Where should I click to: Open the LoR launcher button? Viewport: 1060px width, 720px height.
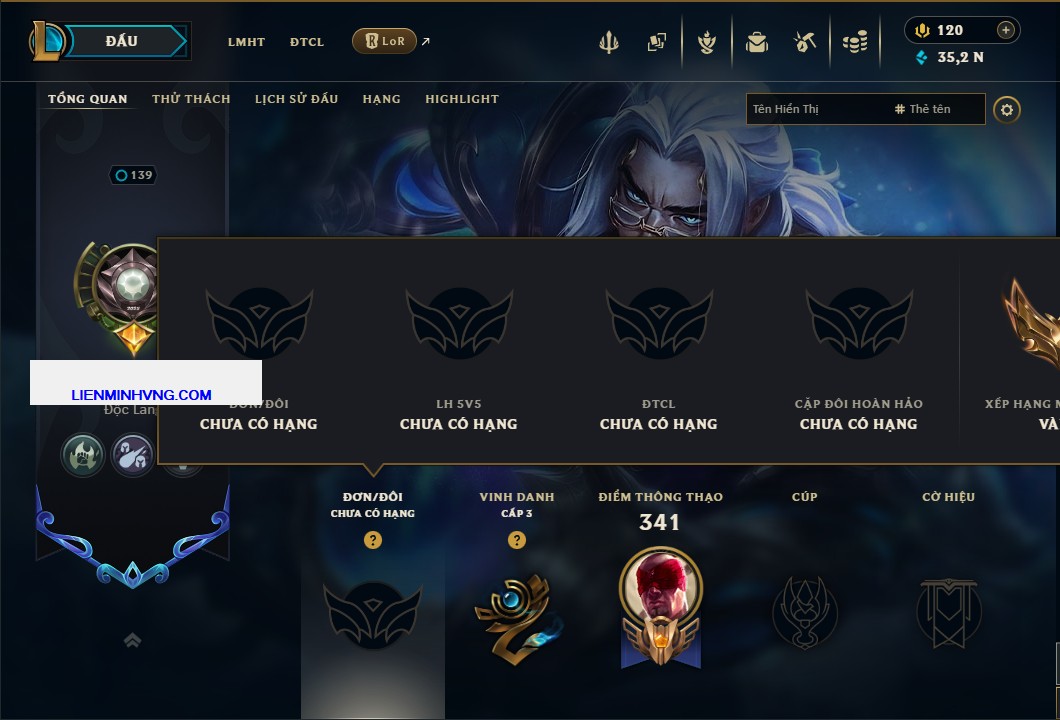pyautogui.click(x=384, y=41)
